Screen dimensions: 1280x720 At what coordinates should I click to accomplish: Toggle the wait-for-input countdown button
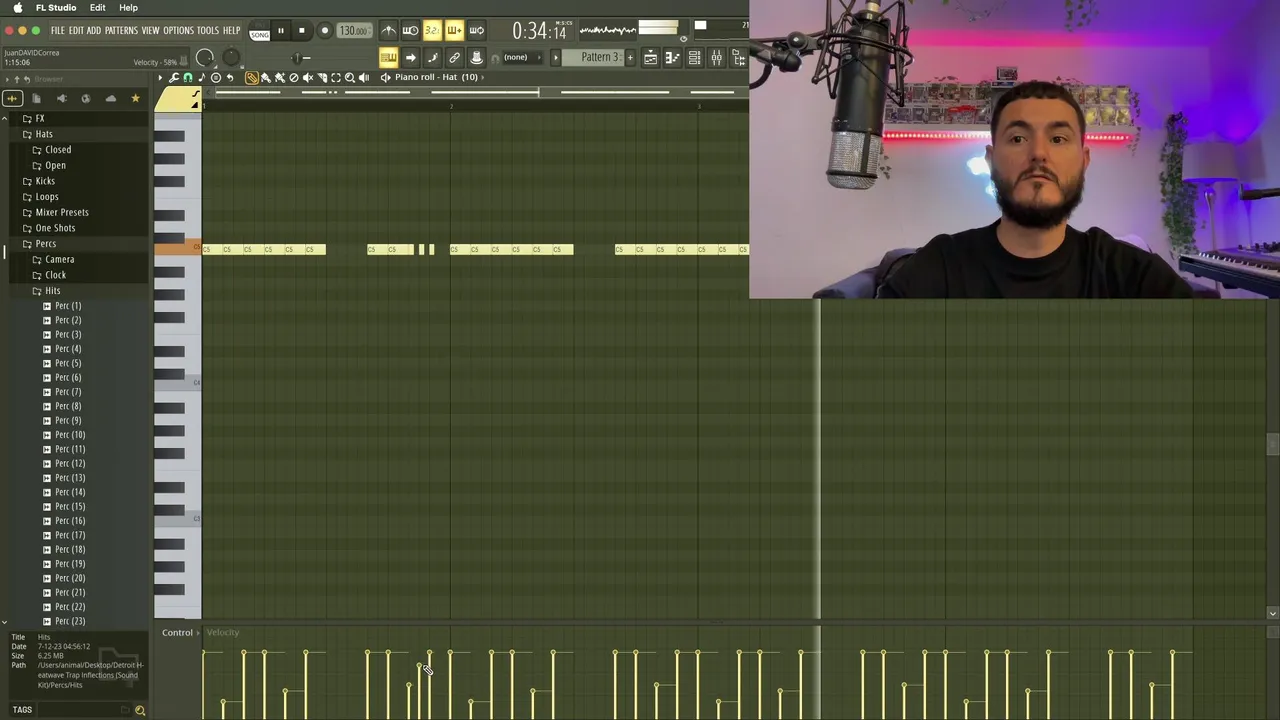coord(410,30)
